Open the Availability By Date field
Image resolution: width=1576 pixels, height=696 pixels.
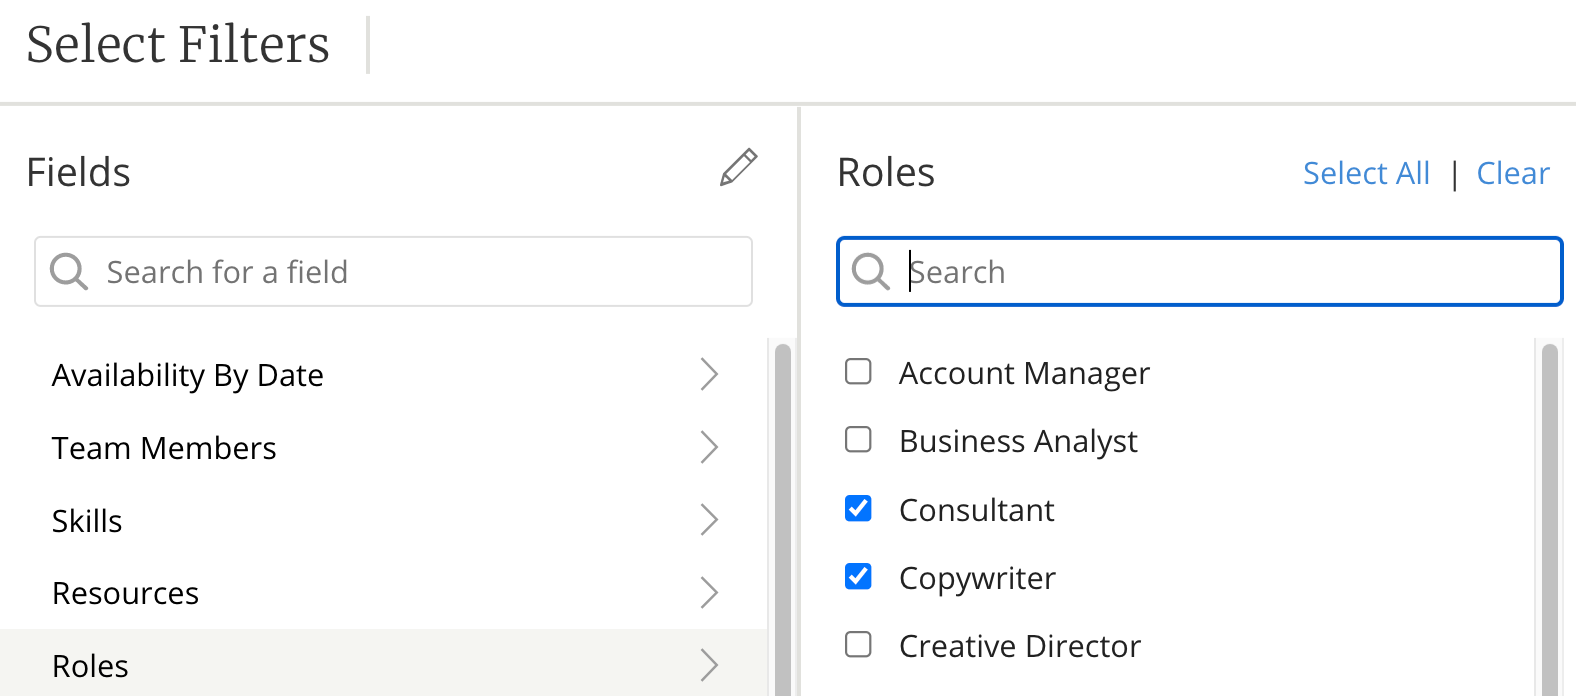tap(384, 375)
